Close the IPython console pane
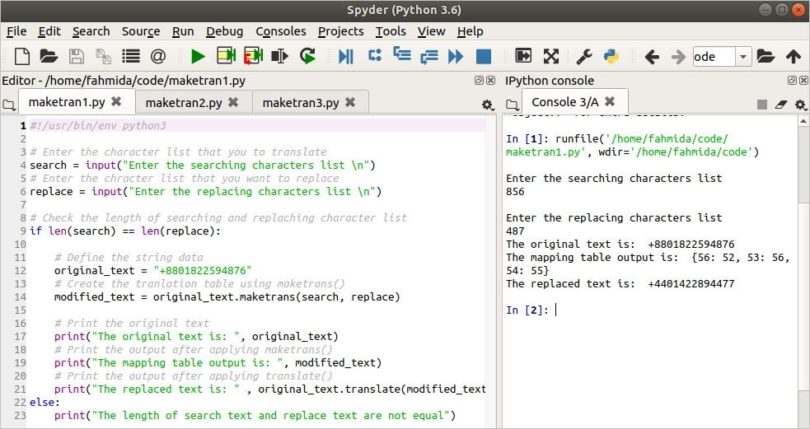 [804, 80]
